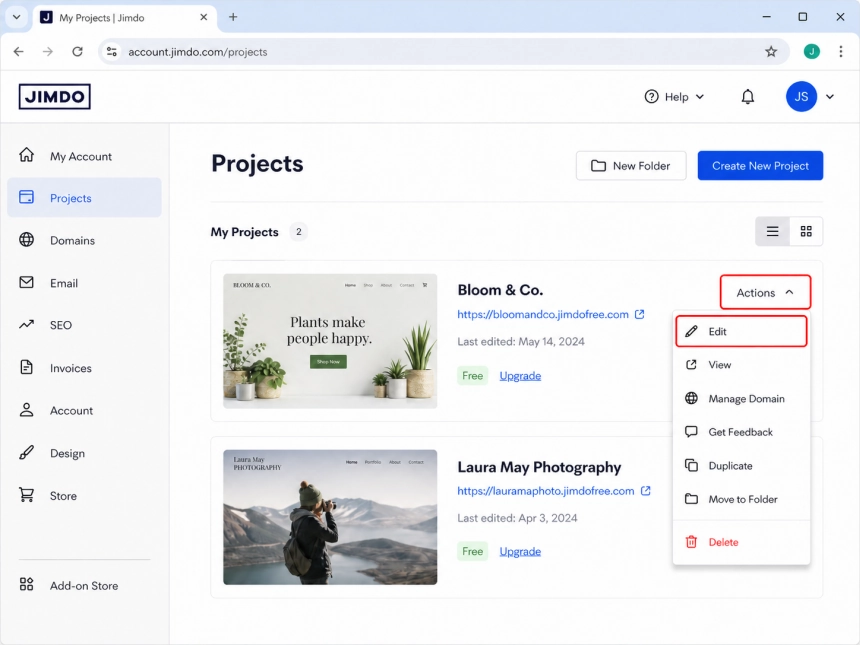Collapse the Actions dropdown for Bloom & Co.
The width and height of the screenshot is (860, 645).
pos(765,292)
